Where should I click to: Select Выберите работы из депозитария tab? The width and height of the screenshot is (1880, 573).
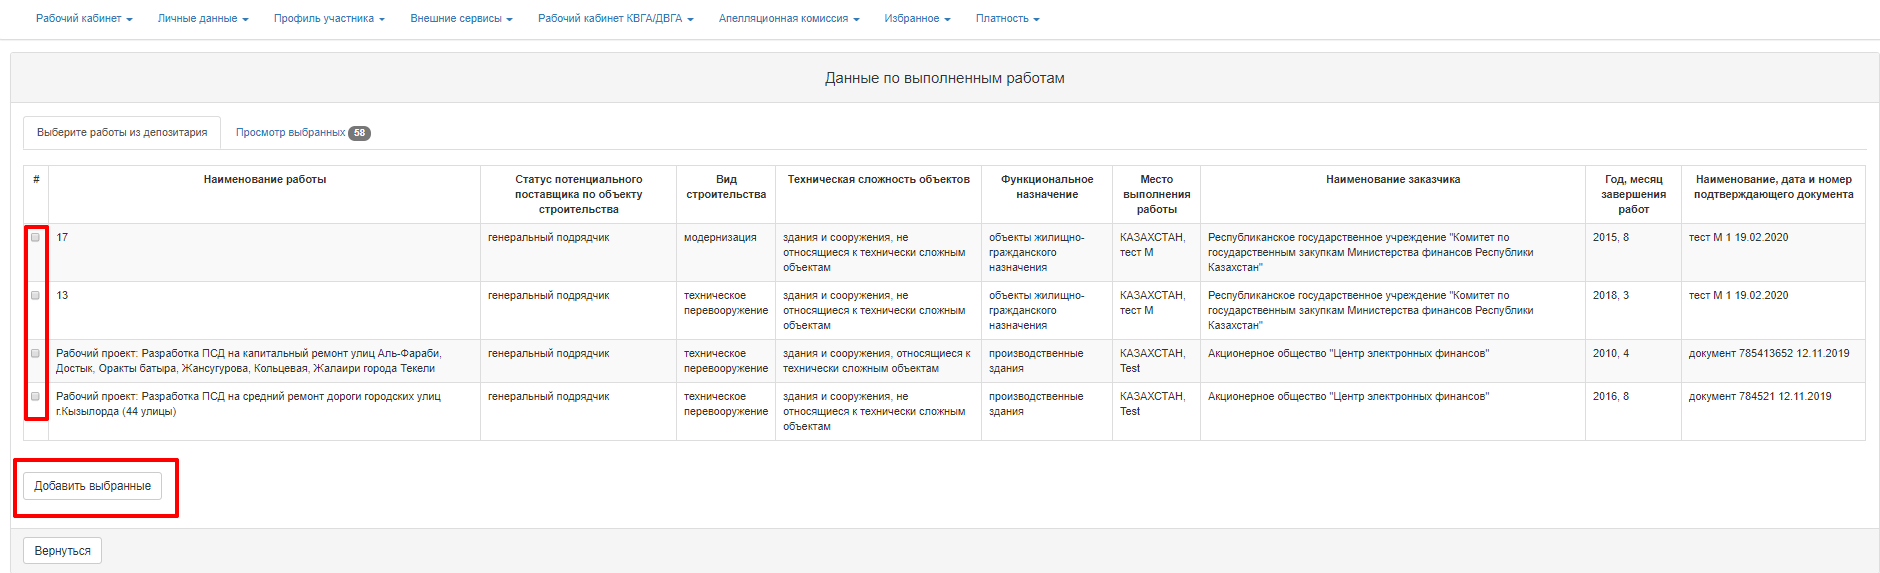[122, 133]
